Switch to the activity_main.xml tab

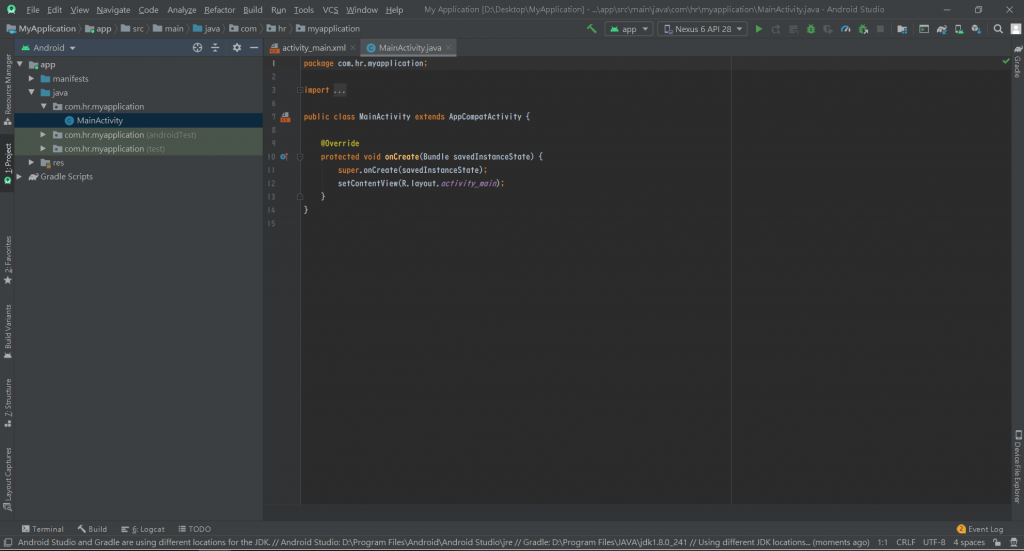(x=313, y=47)
